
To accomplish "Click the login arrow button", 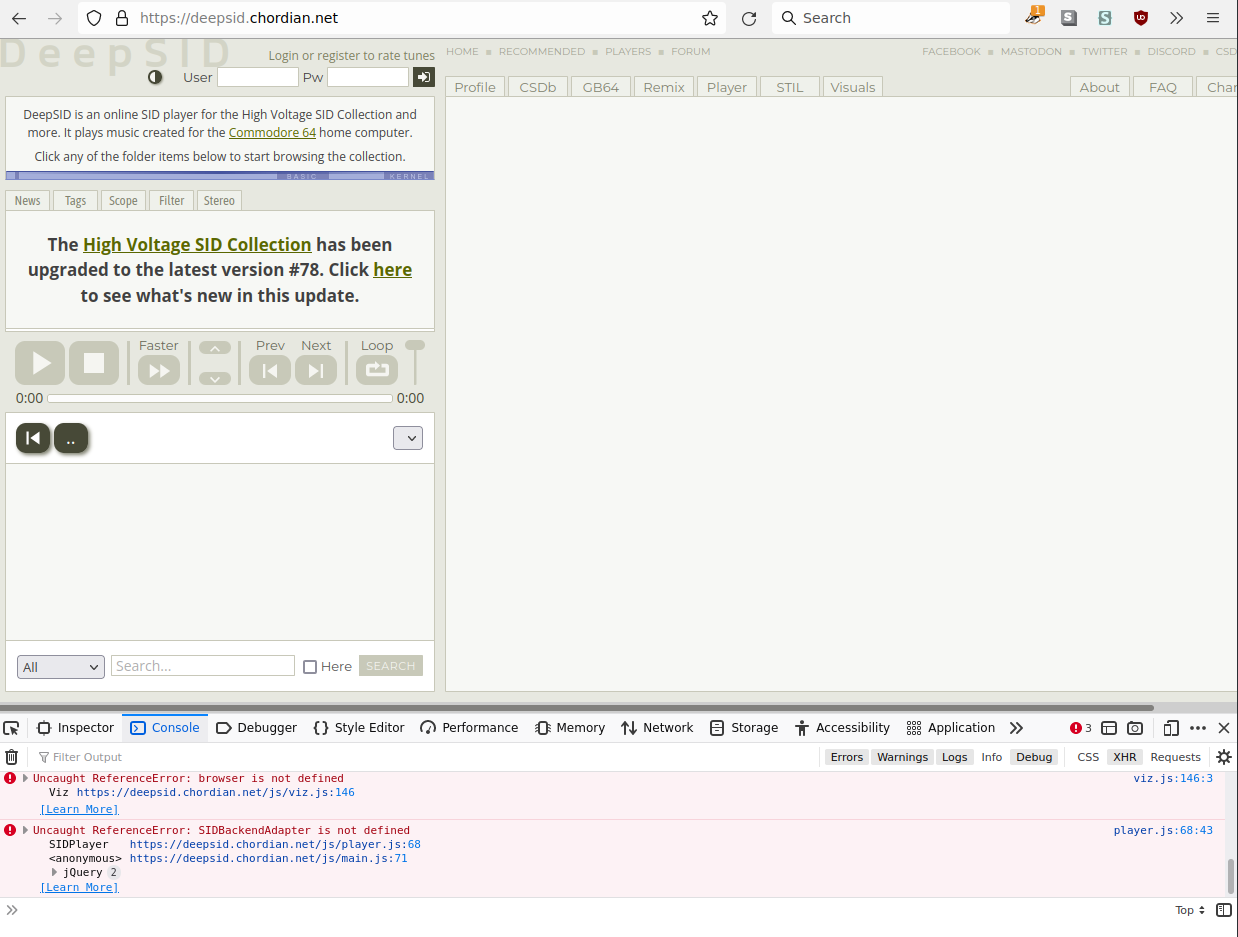I will (x=424, y=77).
